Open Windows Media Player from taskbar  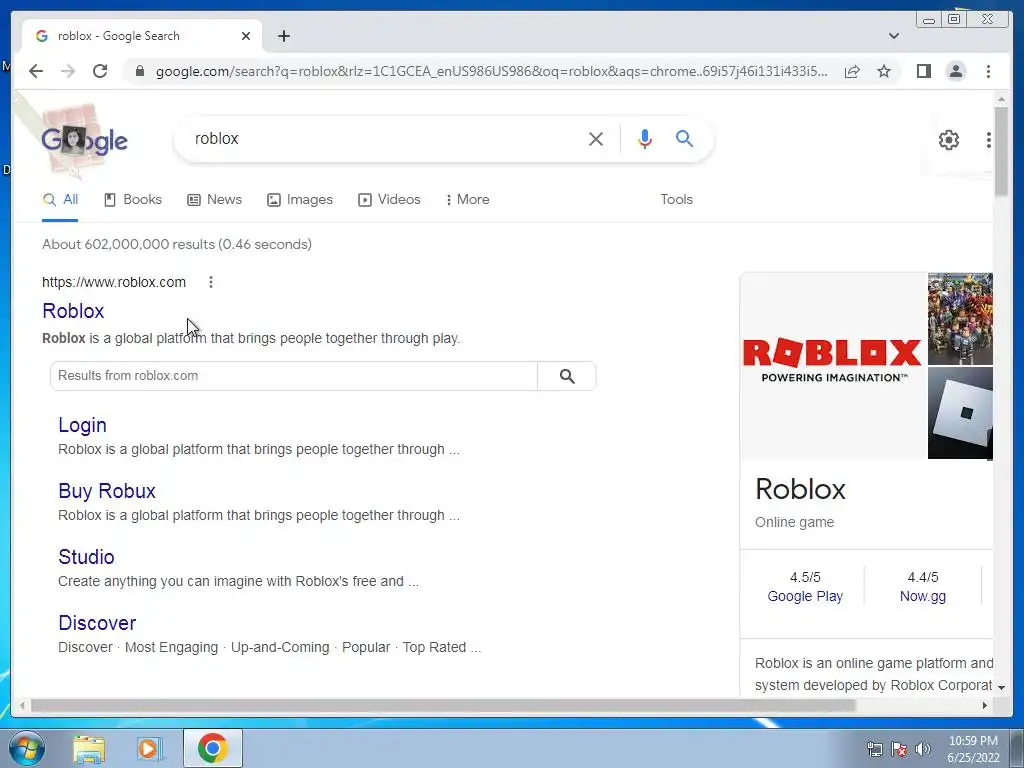coord(149,748)
